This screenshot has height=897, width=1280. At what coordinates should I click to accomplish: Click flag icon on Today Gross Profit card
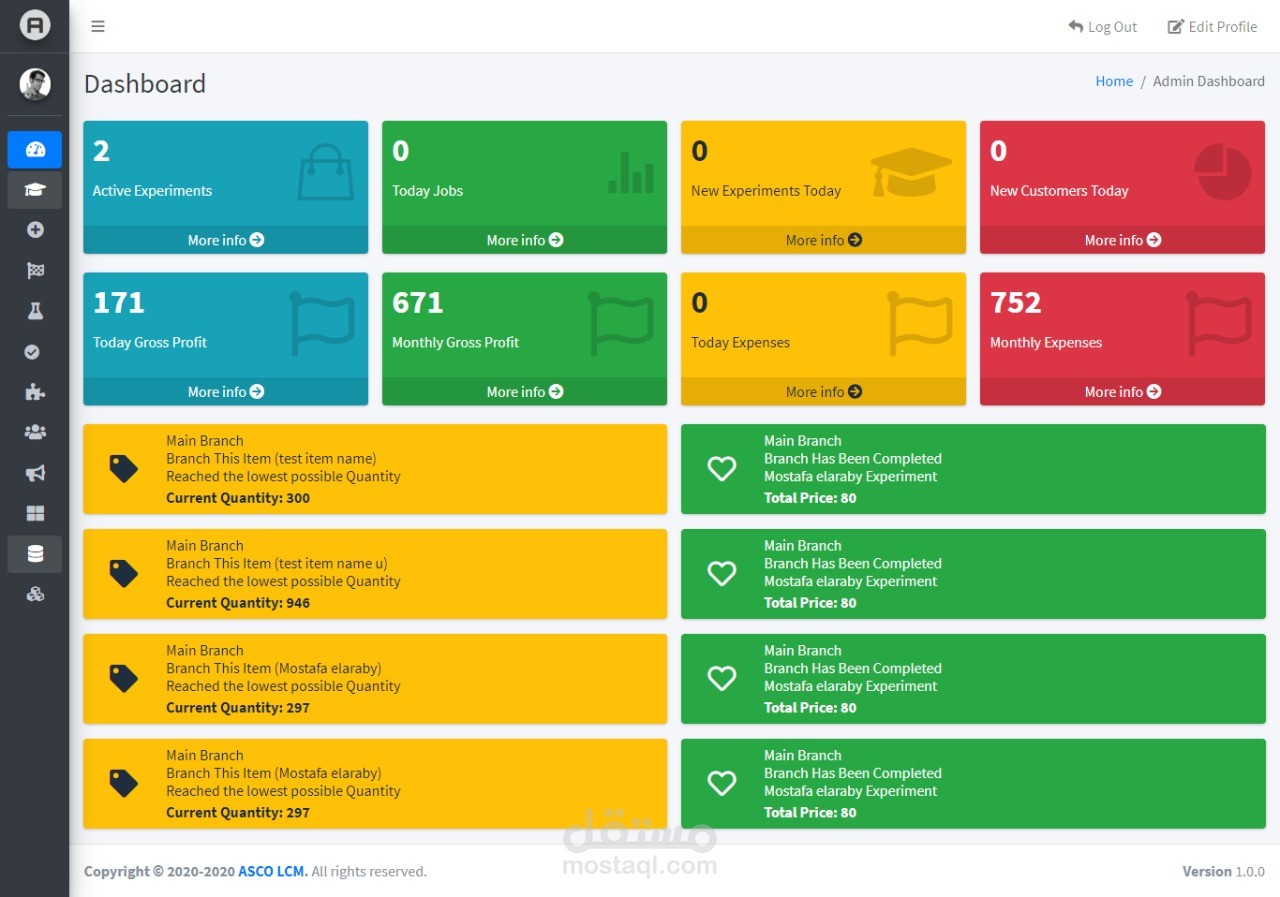322,324
